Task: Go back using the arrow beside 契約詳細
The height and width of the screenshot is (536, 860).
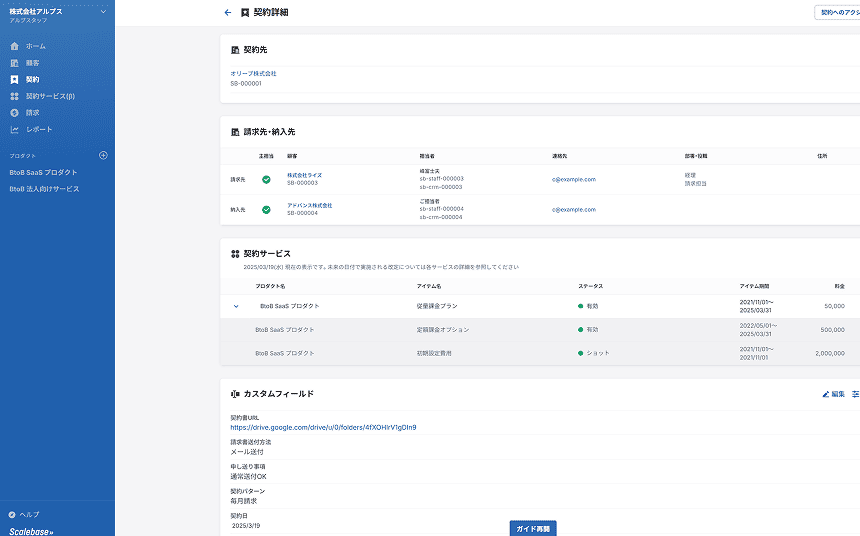Action: pos(228,13)
